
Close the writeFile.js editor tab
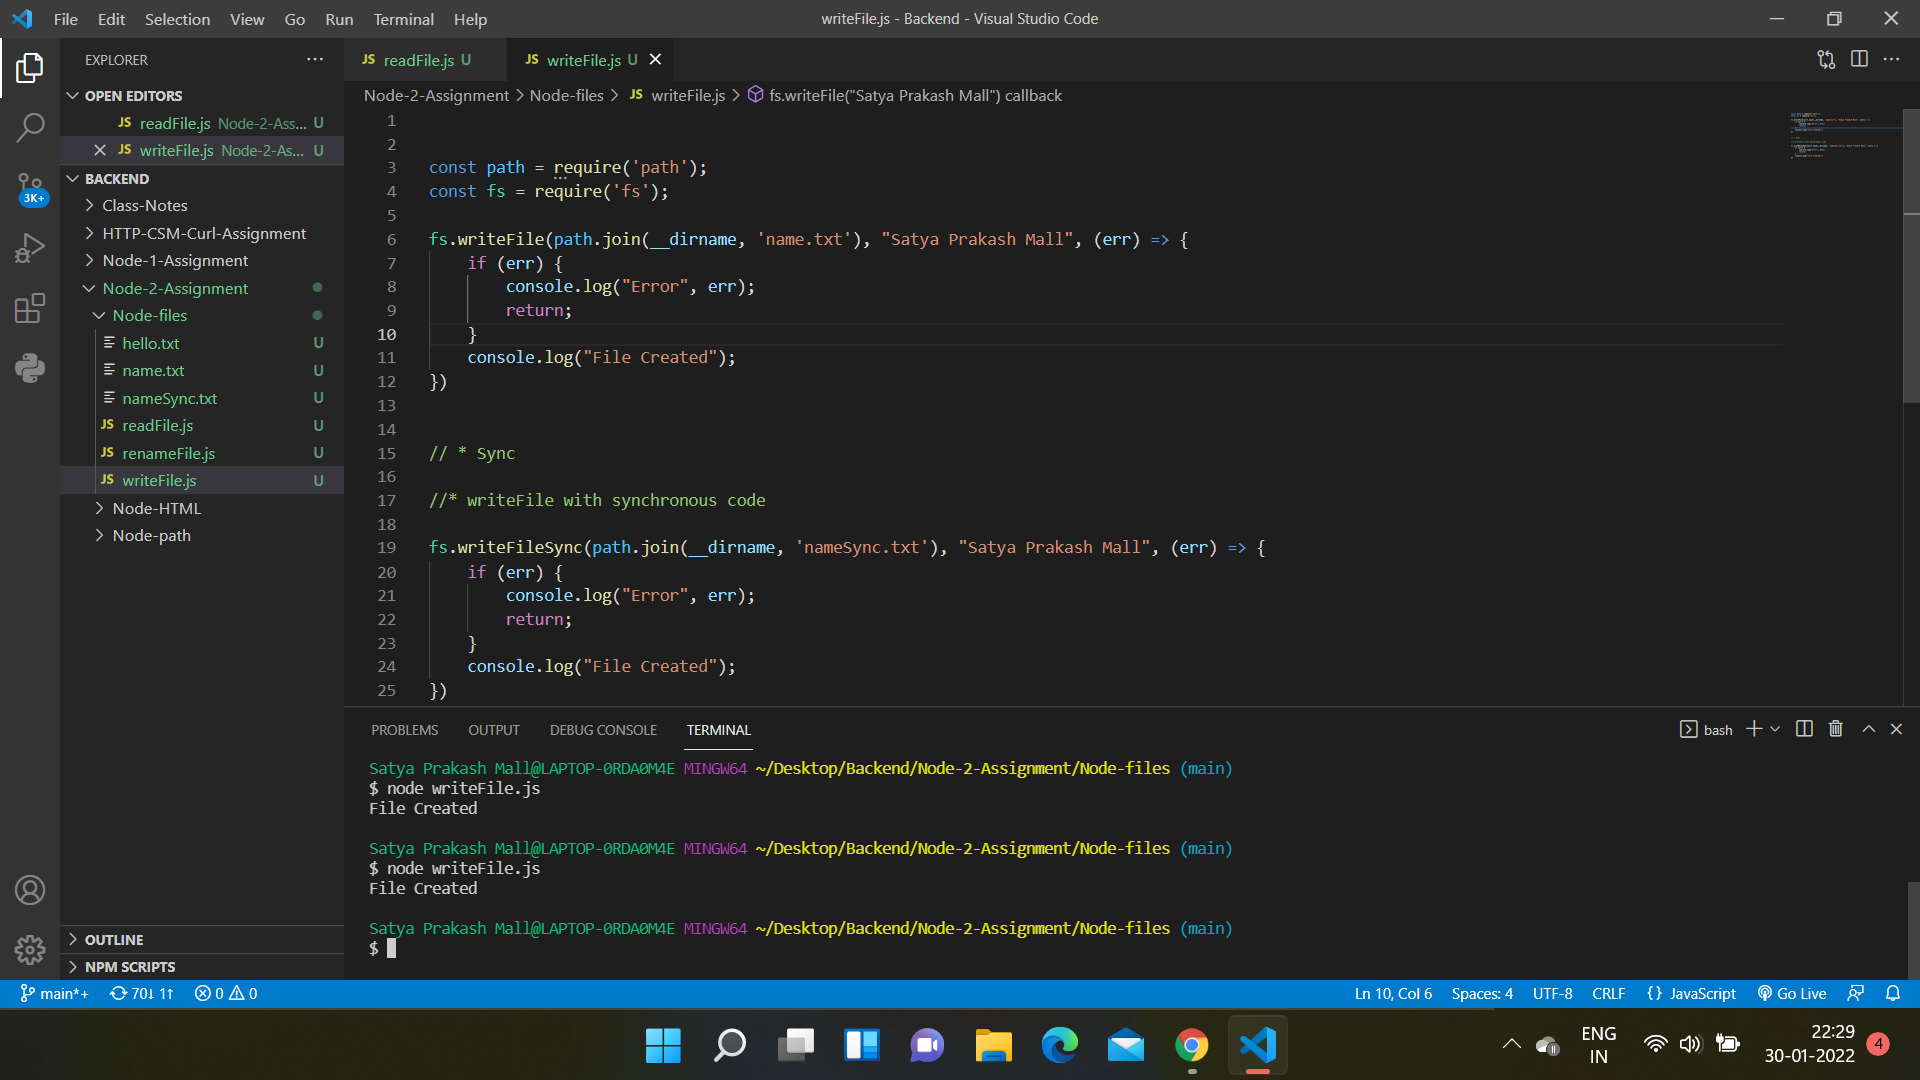(655, 60)
